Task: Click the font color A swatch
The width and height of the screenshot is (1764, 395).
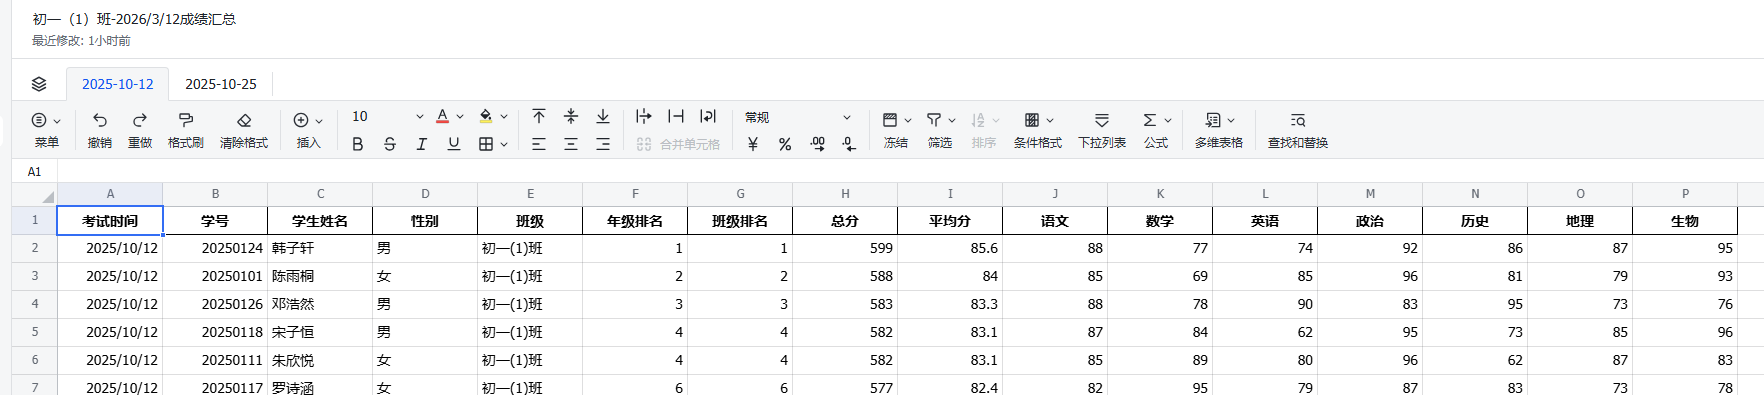Action: (x=443, y=117)
